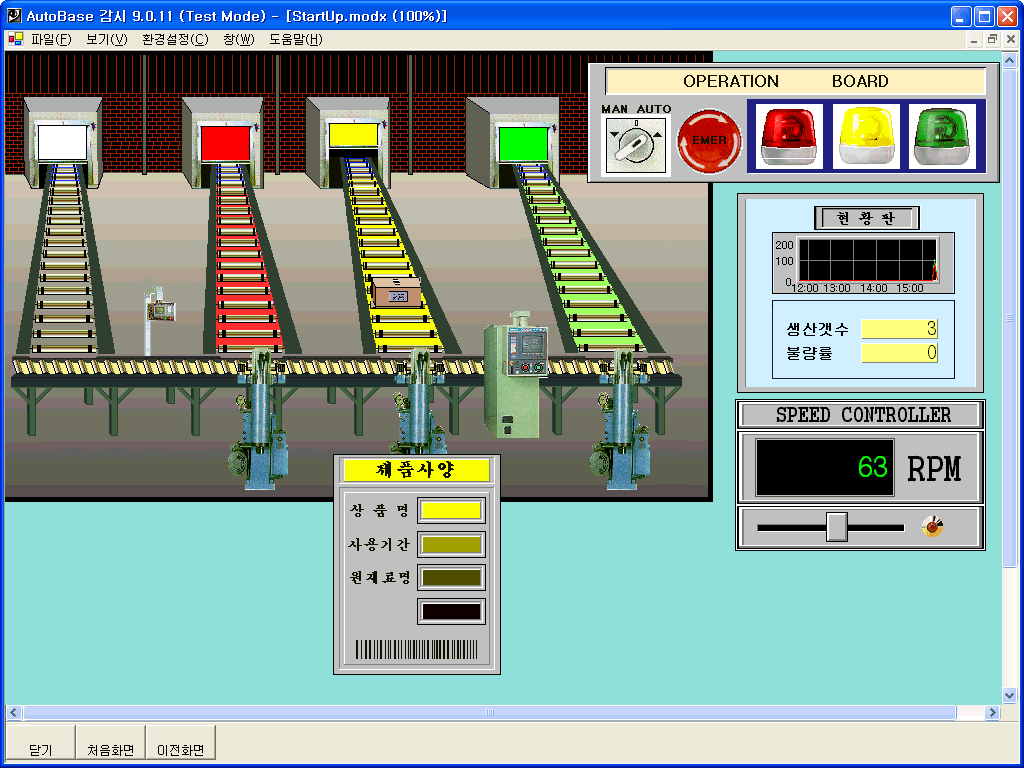The width and height of the screenshot is (1024, 768).
Task: Click the speed controller slider handle
Action: click(837, 527)
